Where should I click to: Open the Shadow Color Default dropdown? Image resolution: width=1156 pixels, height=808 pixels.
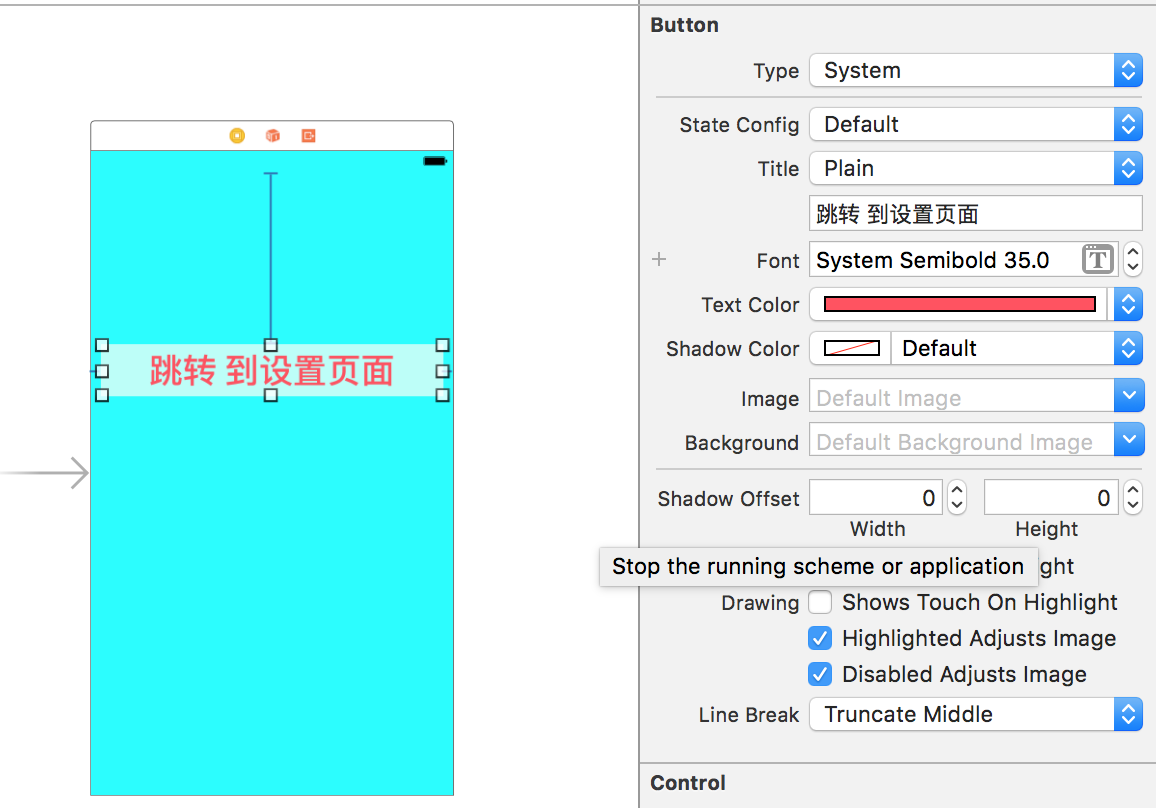1017,348
